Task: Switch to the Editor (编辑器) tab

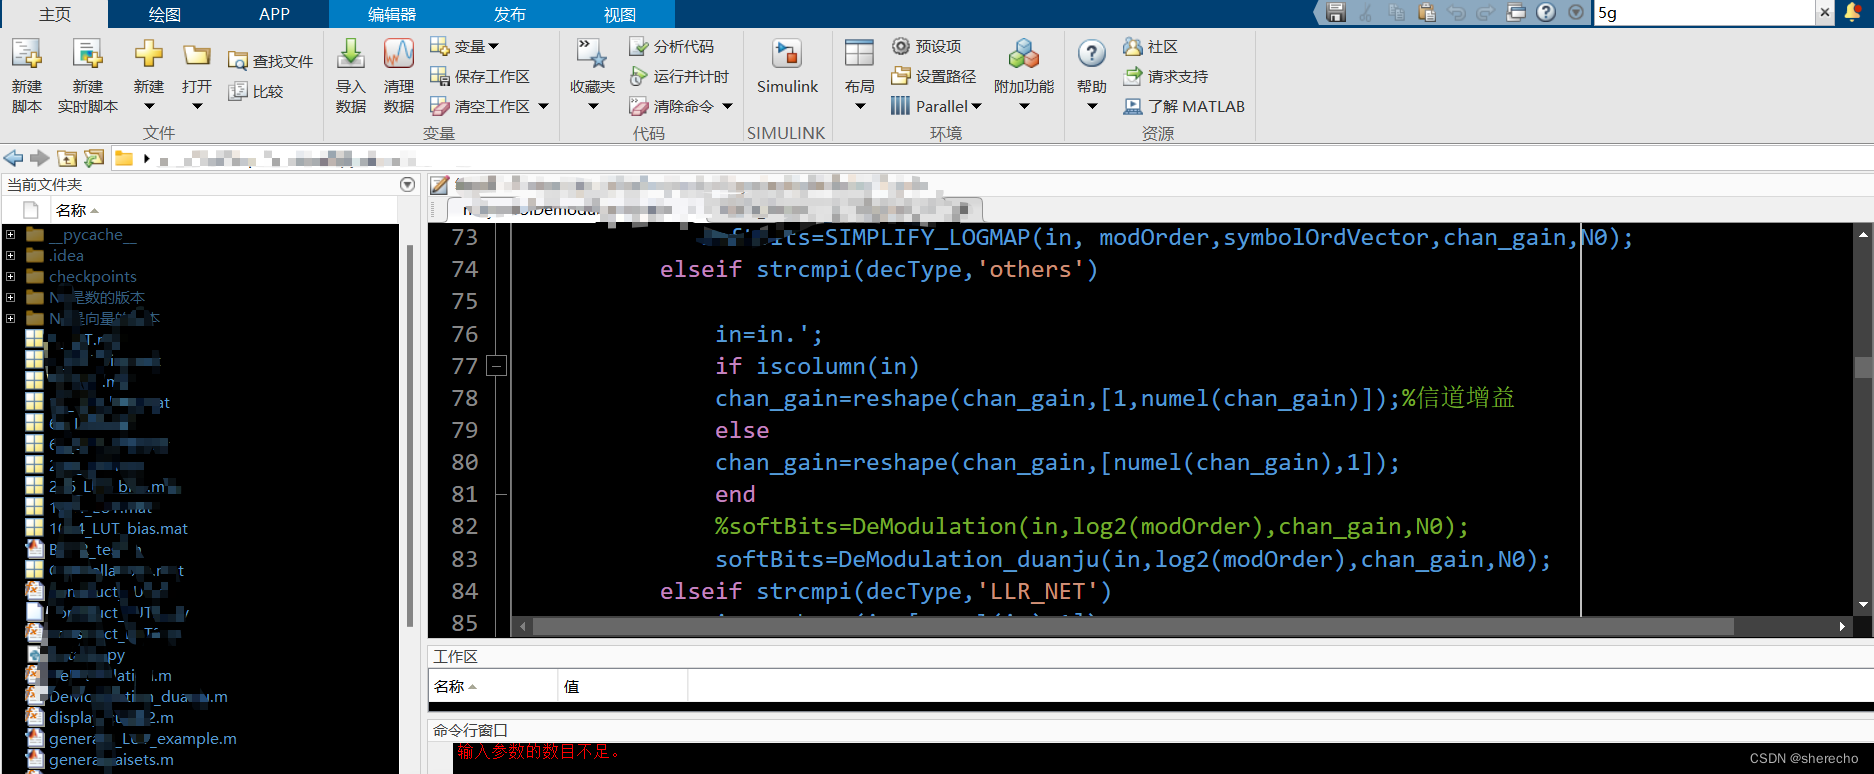Action: (392, 14)
